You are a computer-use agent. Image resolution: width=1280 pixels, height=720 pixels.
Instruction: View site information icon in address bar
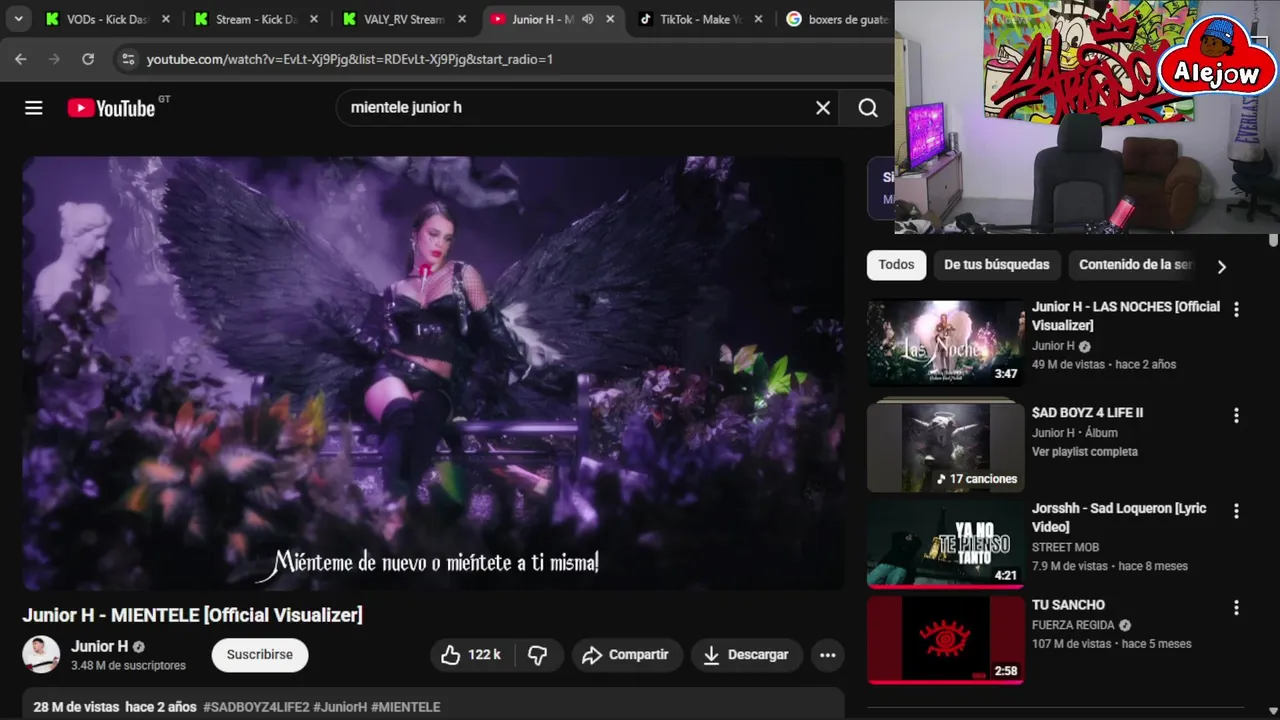128,59
